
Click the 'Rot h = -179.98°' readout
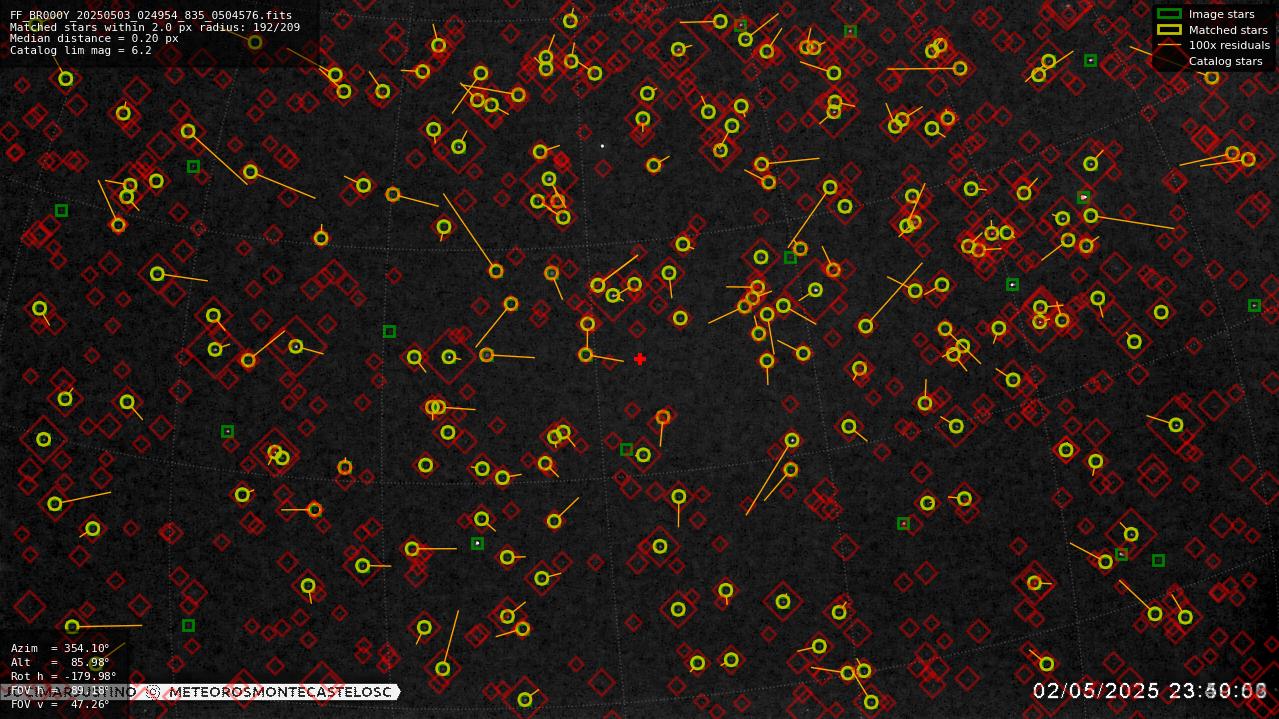[x=64, y=677]
